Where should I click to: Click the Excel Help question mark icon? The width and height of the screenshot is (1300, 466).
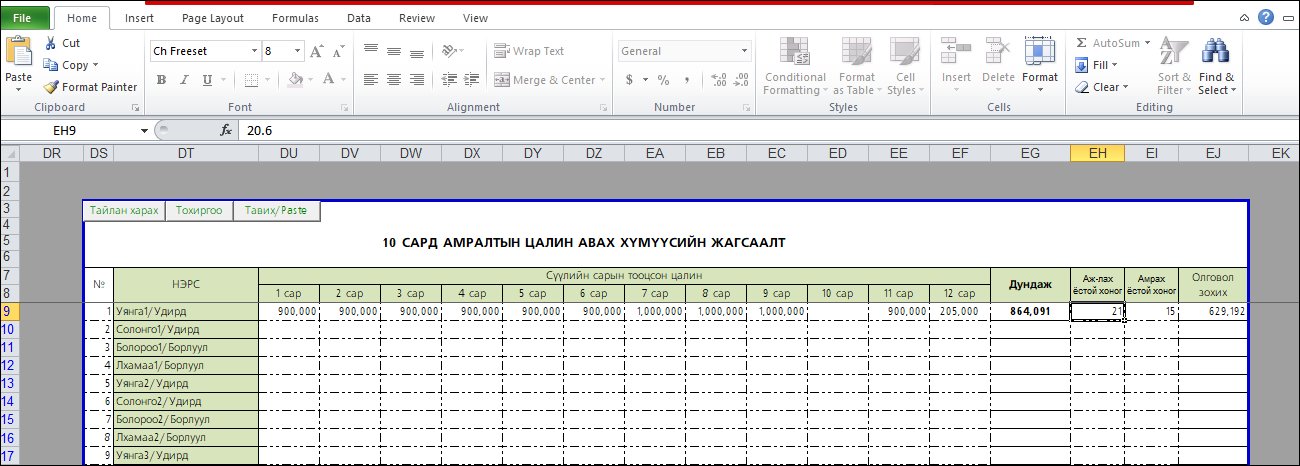pyautogui.click(x=1266, y=17)
